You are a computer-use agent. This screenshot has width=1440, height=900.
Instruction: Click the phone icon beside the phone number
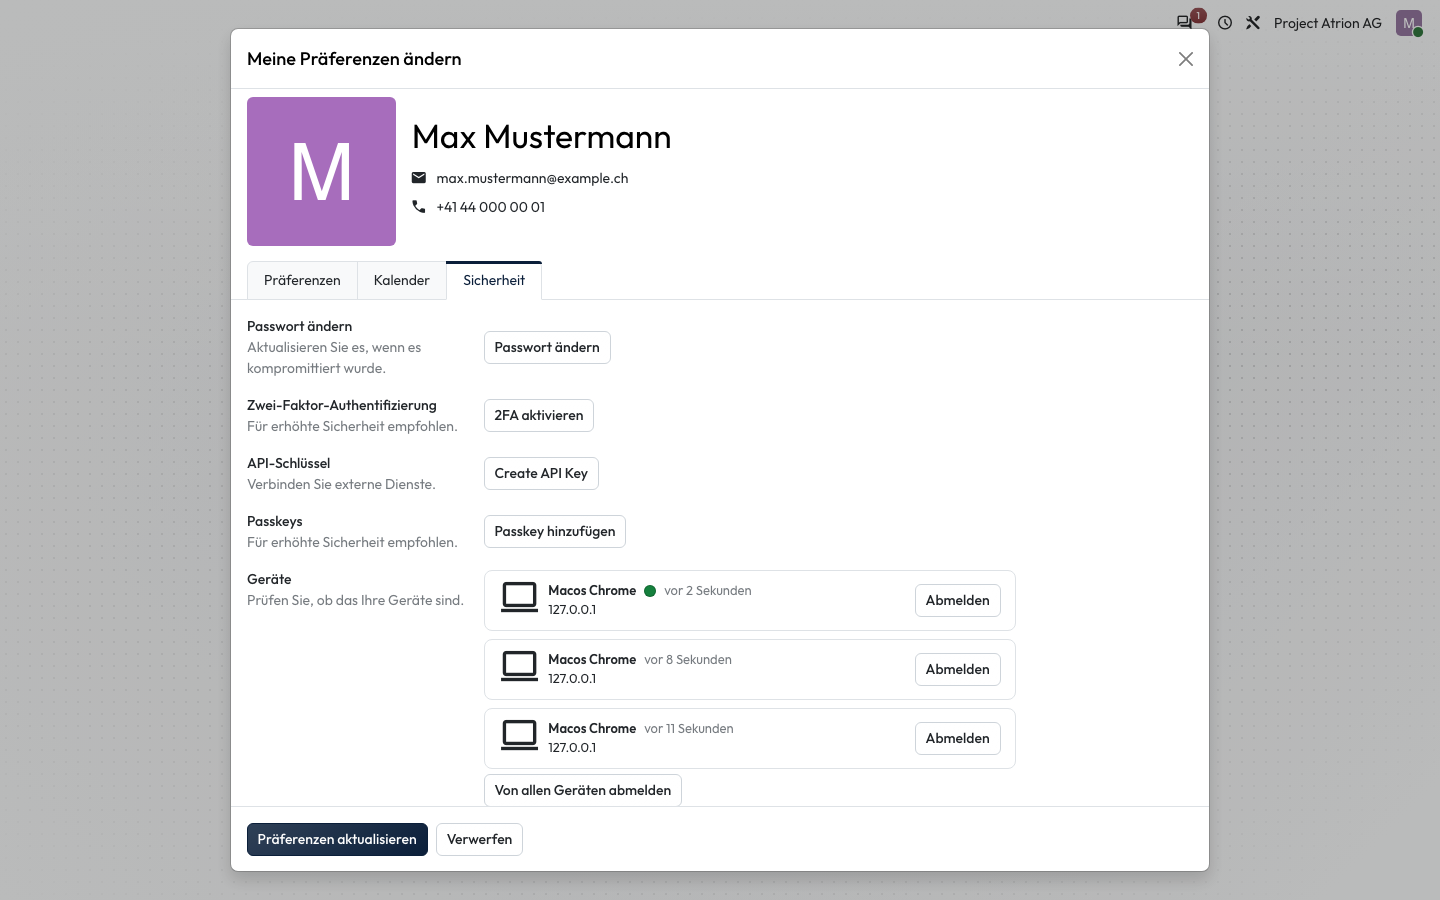pyautogui.click(x=419, y=207)
